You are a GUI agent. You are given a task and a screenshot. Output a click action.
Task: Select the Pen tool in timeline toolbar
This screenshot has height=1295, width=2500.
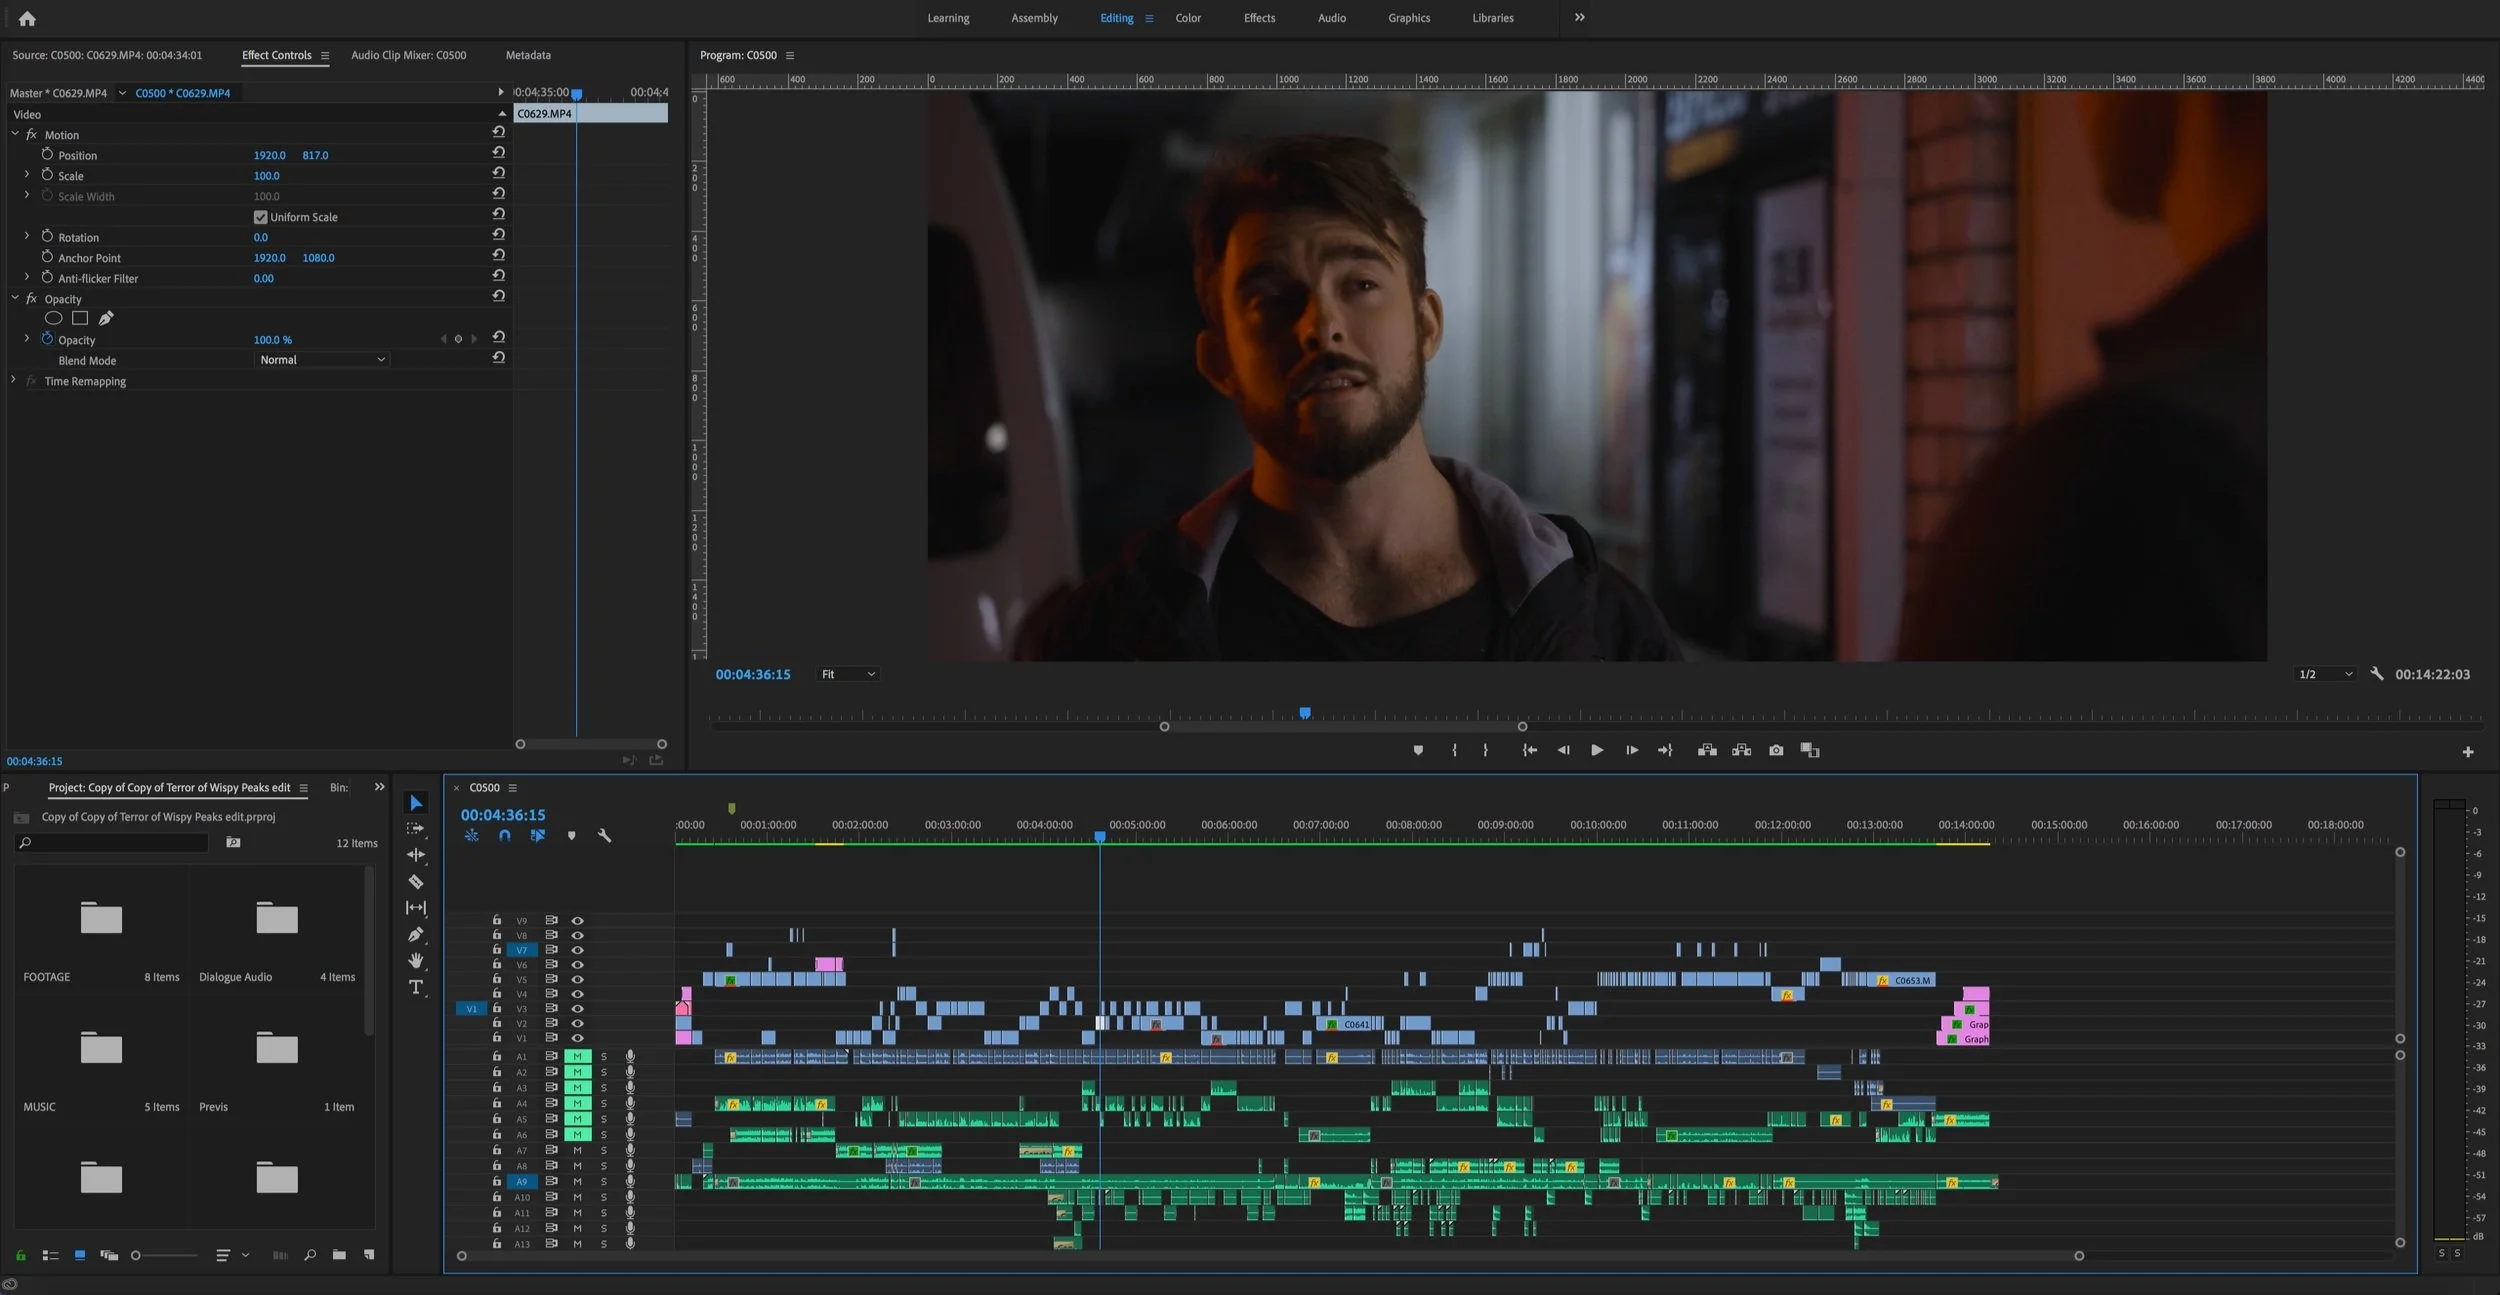coord(416,934)
